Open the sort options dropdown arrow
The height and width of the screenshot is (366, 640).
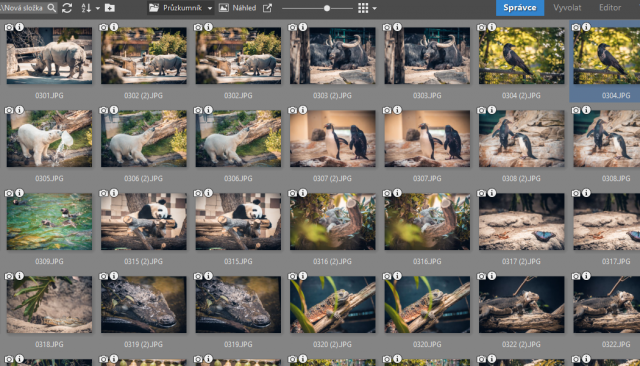click(x=98, y=8)
